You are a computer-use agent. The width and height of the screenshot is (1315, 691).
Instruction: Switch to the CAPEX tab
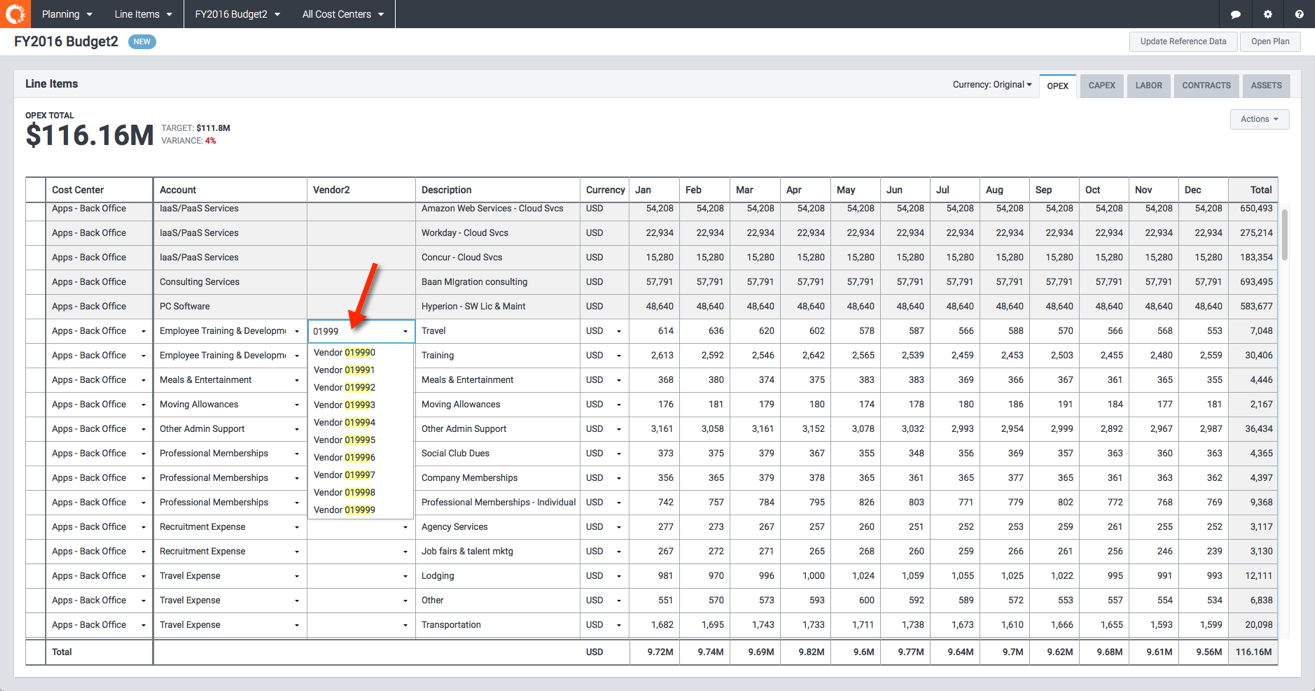pyautogui.click(x=1101, y=86)
